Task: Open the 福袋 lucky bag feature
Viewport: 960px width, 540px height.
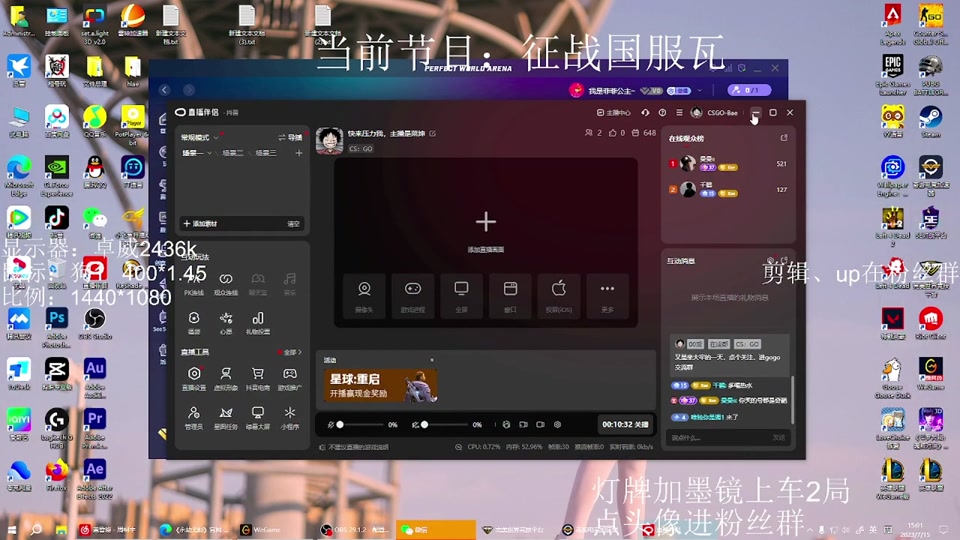Action: 193,323
